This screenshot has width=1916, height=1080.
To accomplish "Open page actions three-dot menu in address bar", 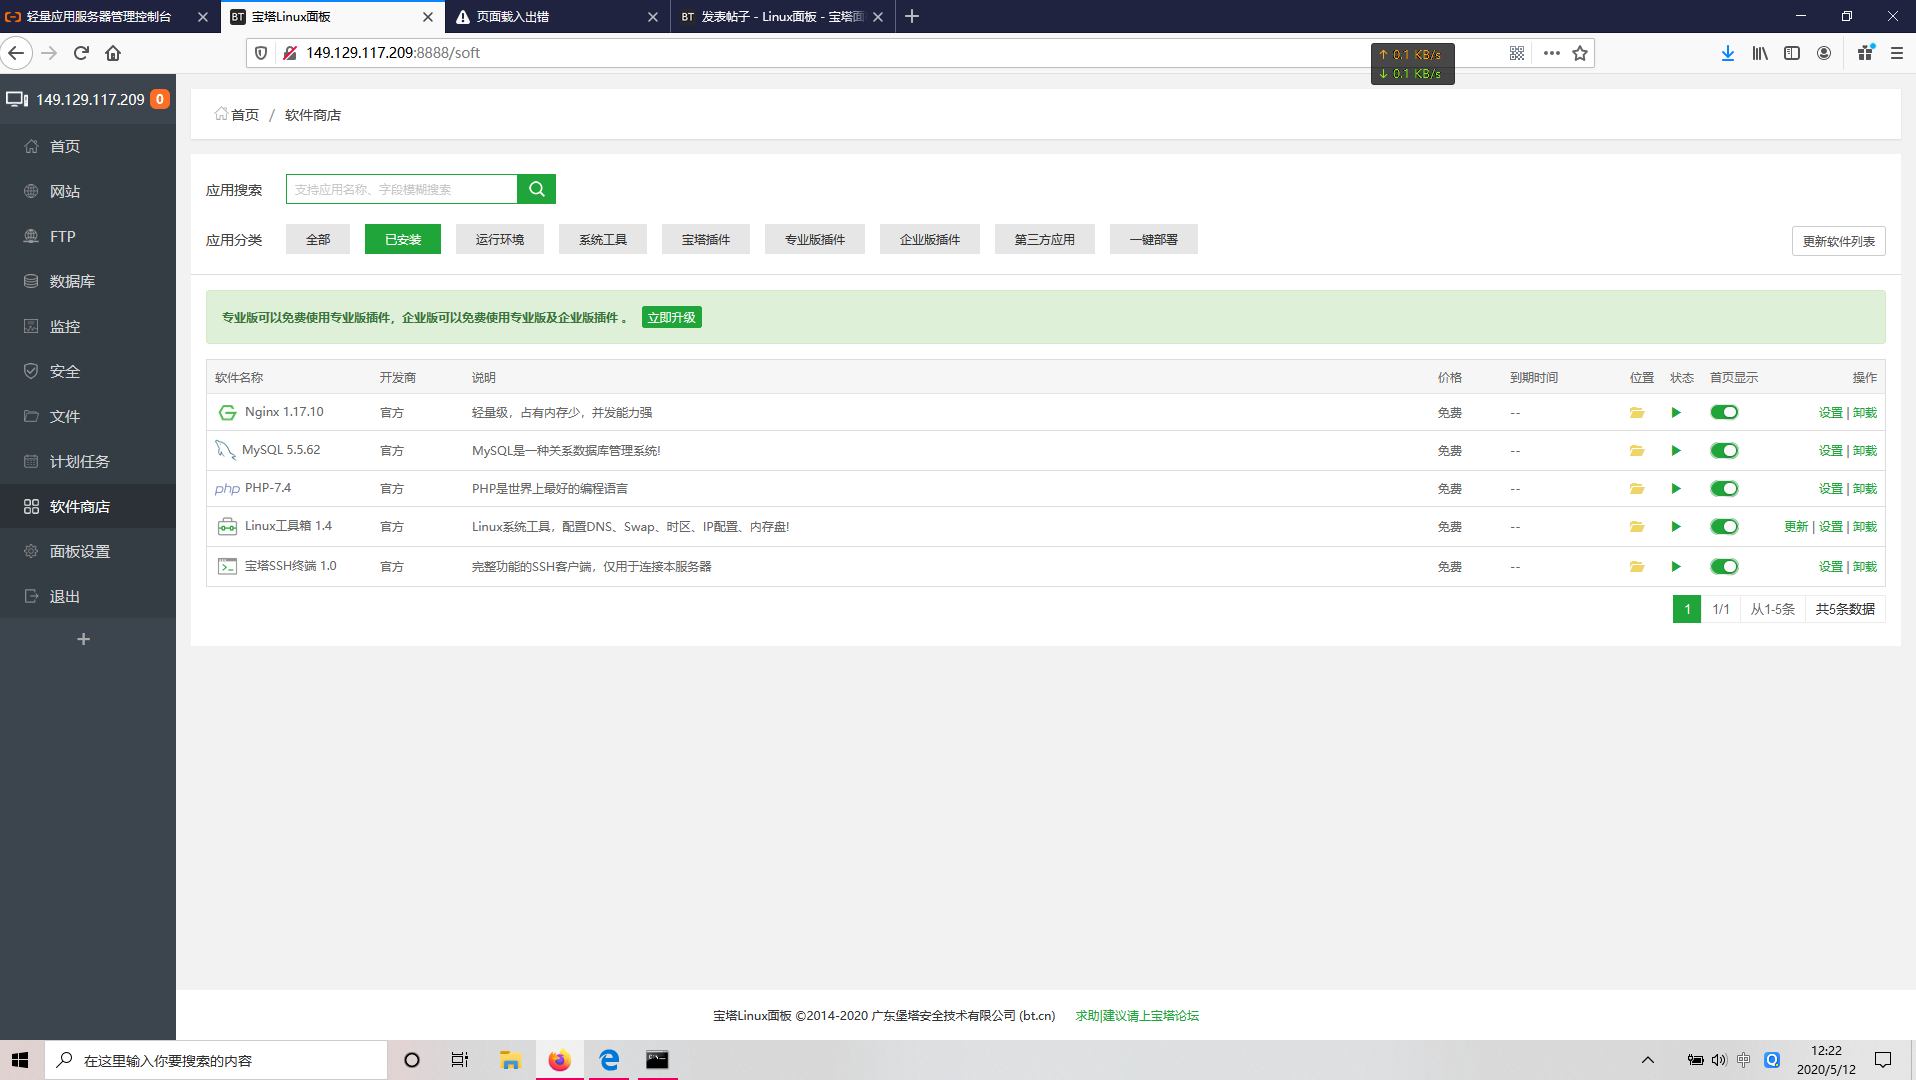I will point(1551,53).
